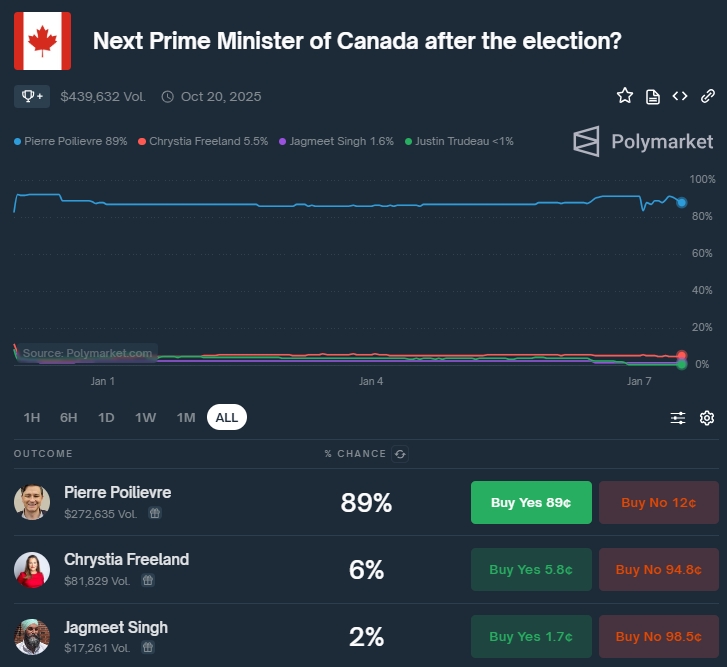Click the refresh icon beside % Chance
This screenshot has height=667, width=727.
(x=401, y=454)
